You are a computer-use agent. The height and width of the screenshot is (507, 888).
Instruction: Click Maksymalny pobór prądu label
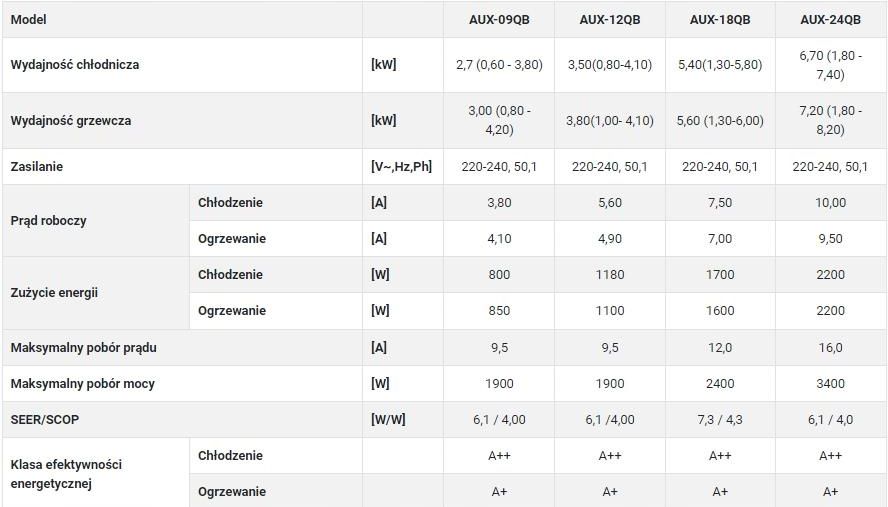[x=84, y=347]
